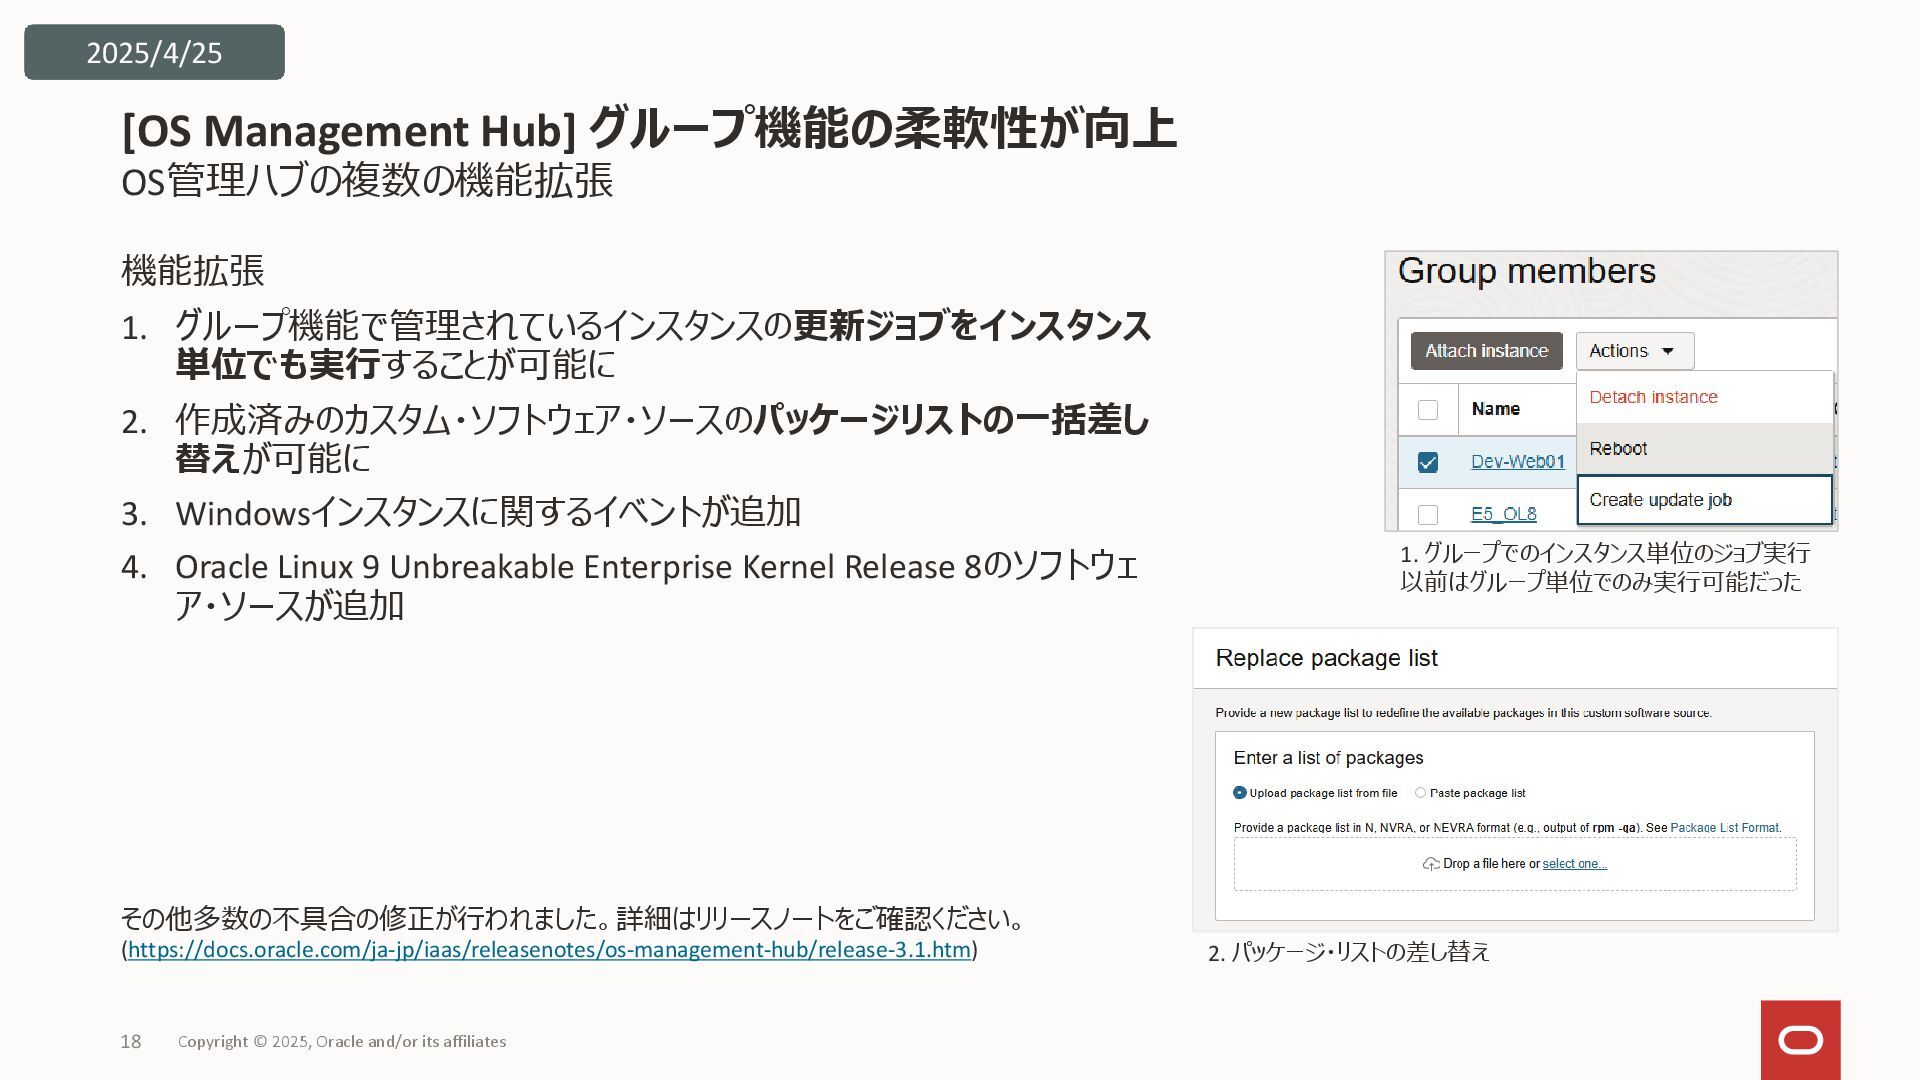Select Upload package list from file radio
The image size is (1920, 1080).
(x=1240, y=793)
